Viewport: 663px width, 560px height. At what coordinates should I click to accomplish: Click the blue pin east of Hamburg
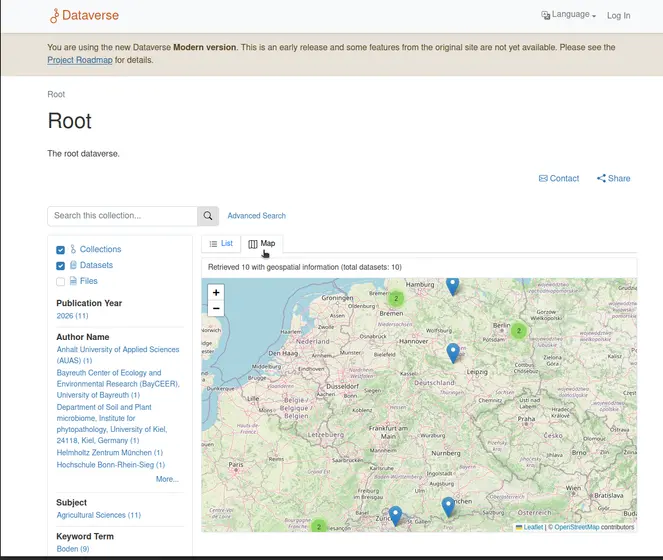[453, 287]
